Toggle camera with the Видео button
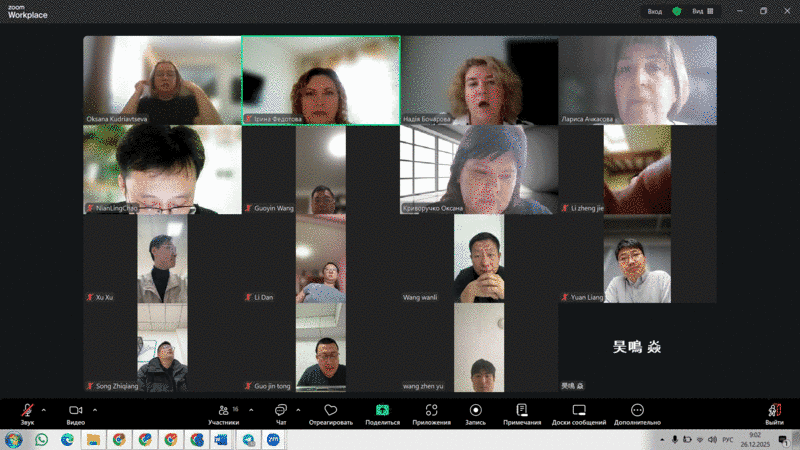 (x=75, y=410)
